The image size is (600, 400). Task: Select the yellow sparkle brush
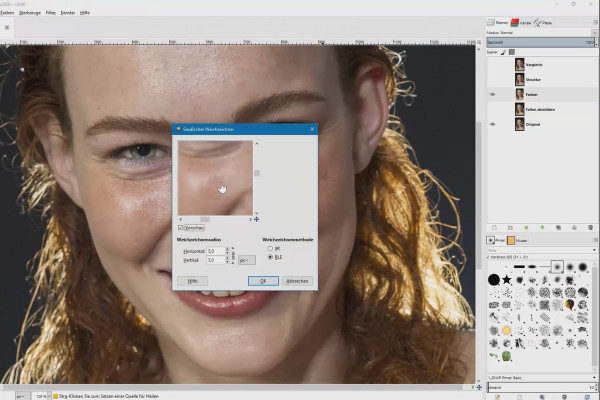pyautogui.click(x=507, y=330)
